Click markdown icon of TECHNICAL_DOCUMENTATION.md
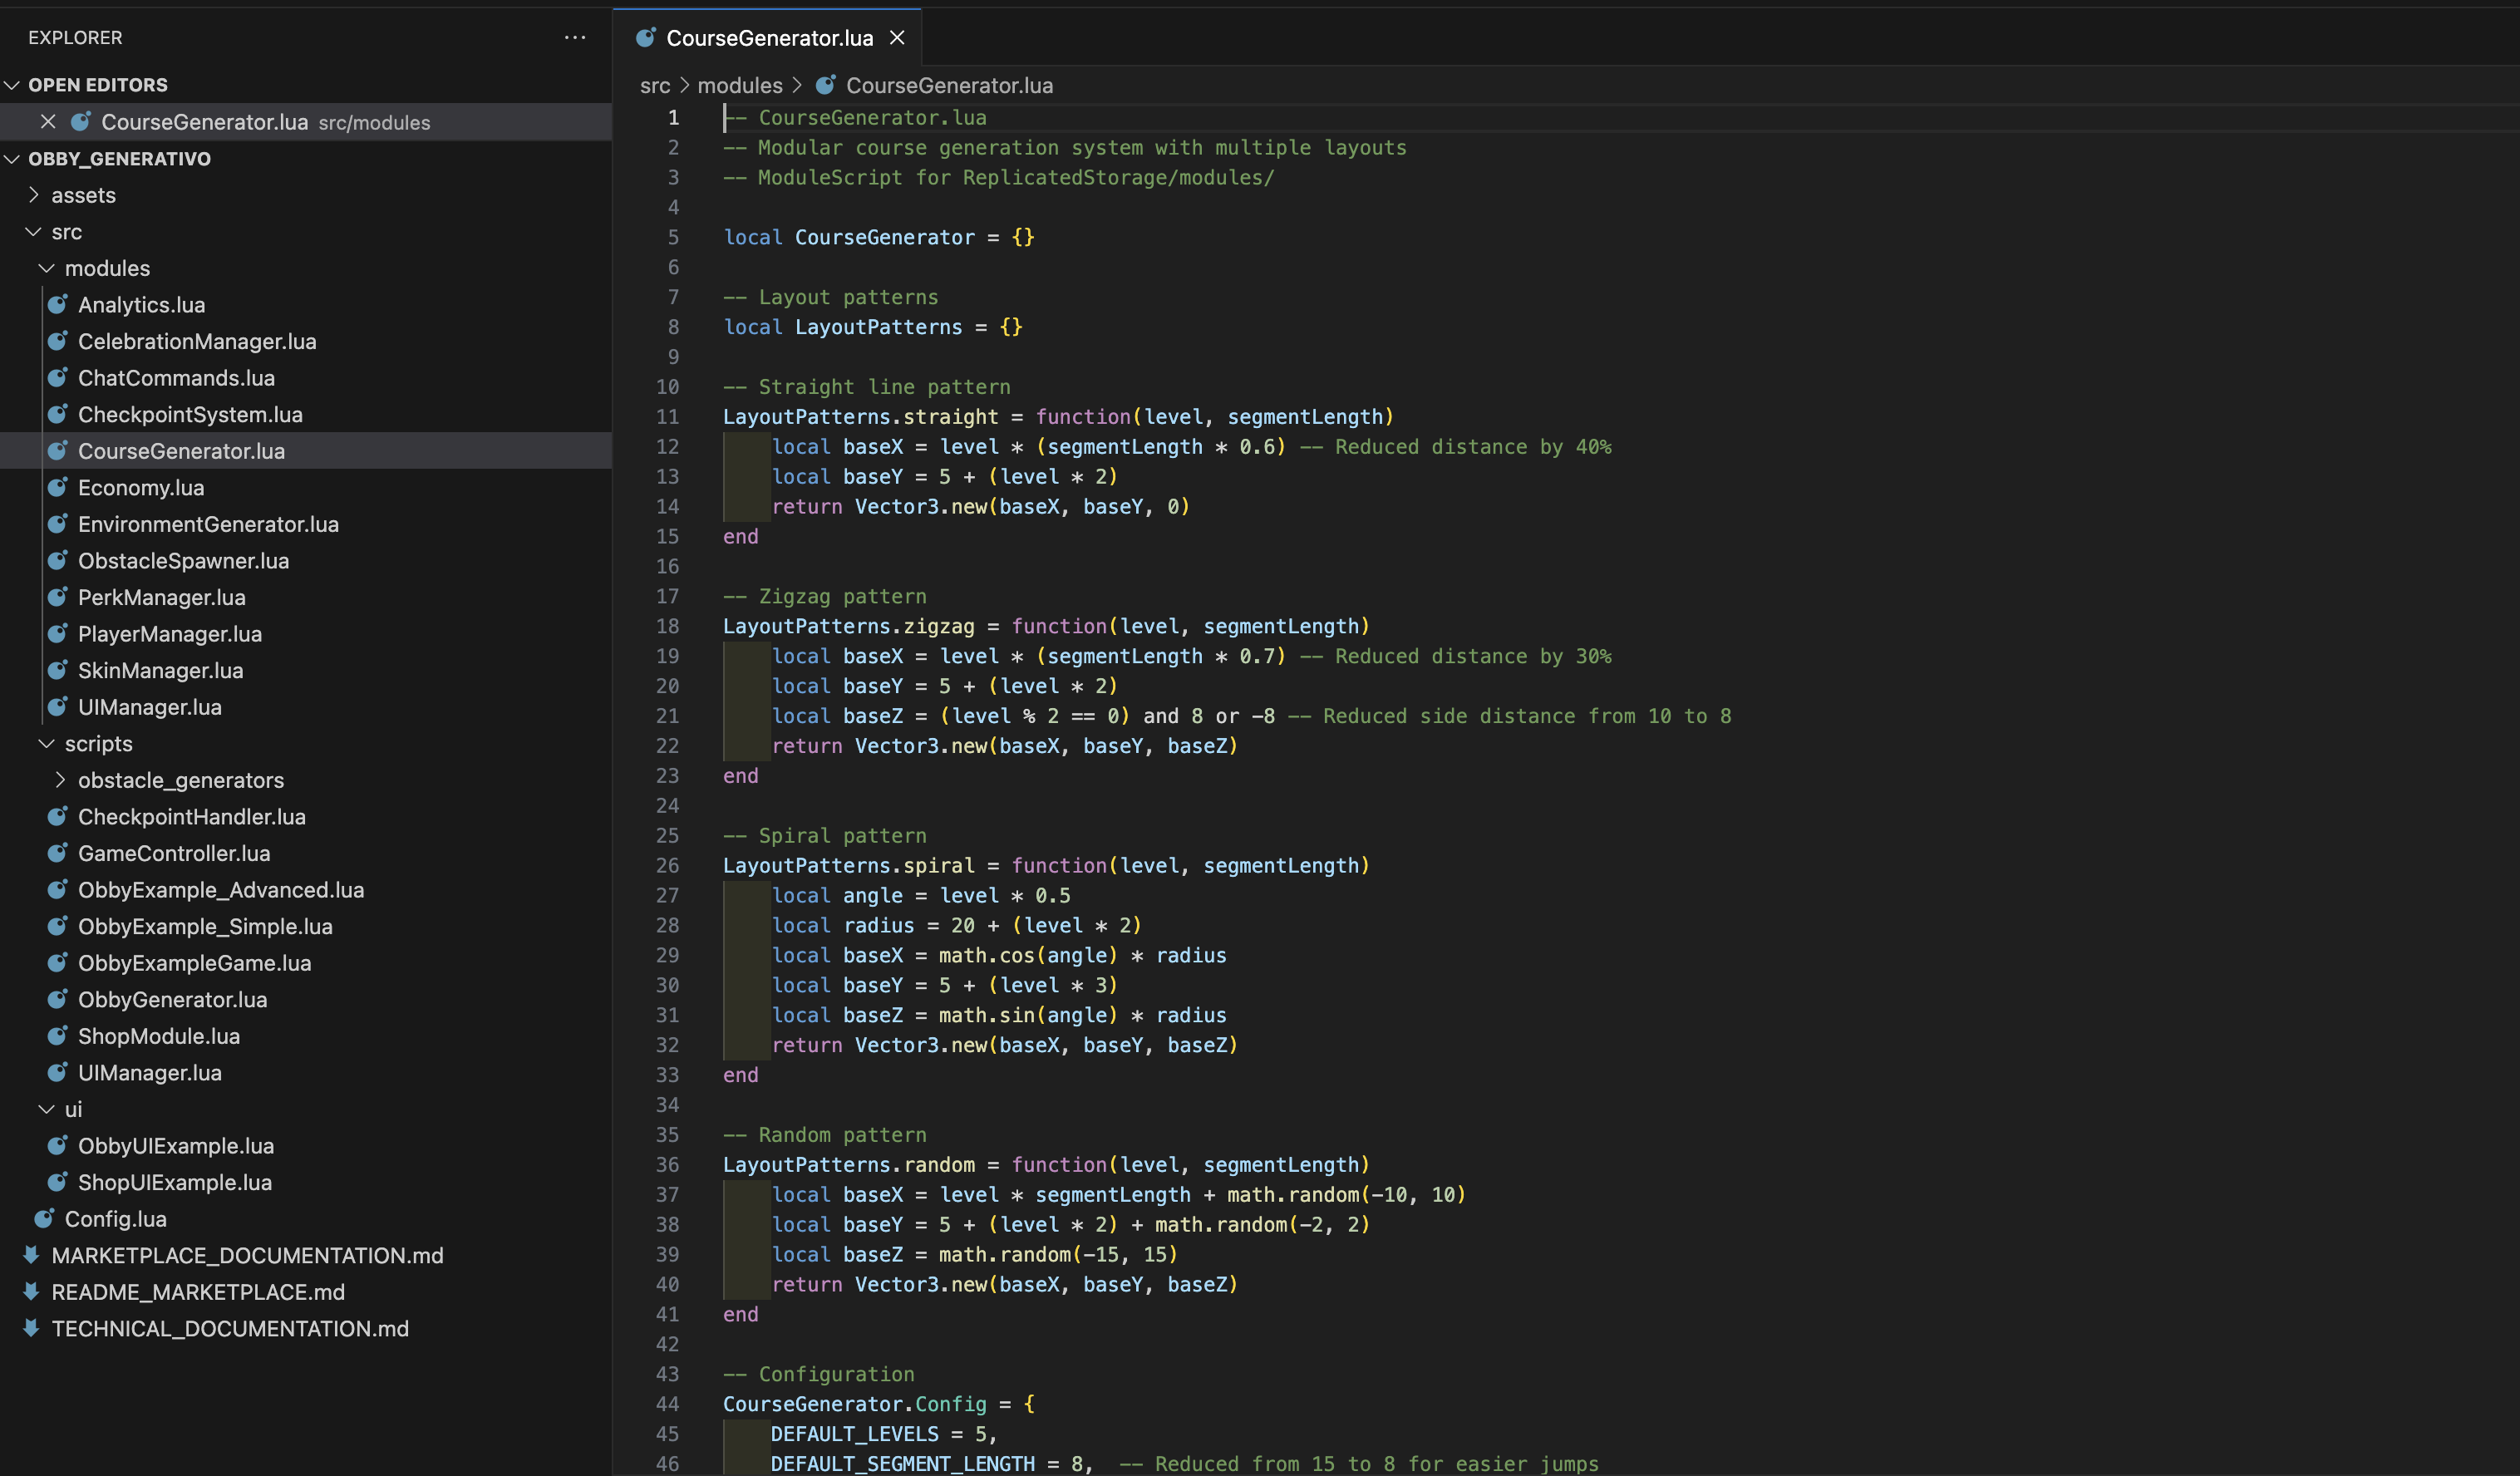 (31, 1328)
